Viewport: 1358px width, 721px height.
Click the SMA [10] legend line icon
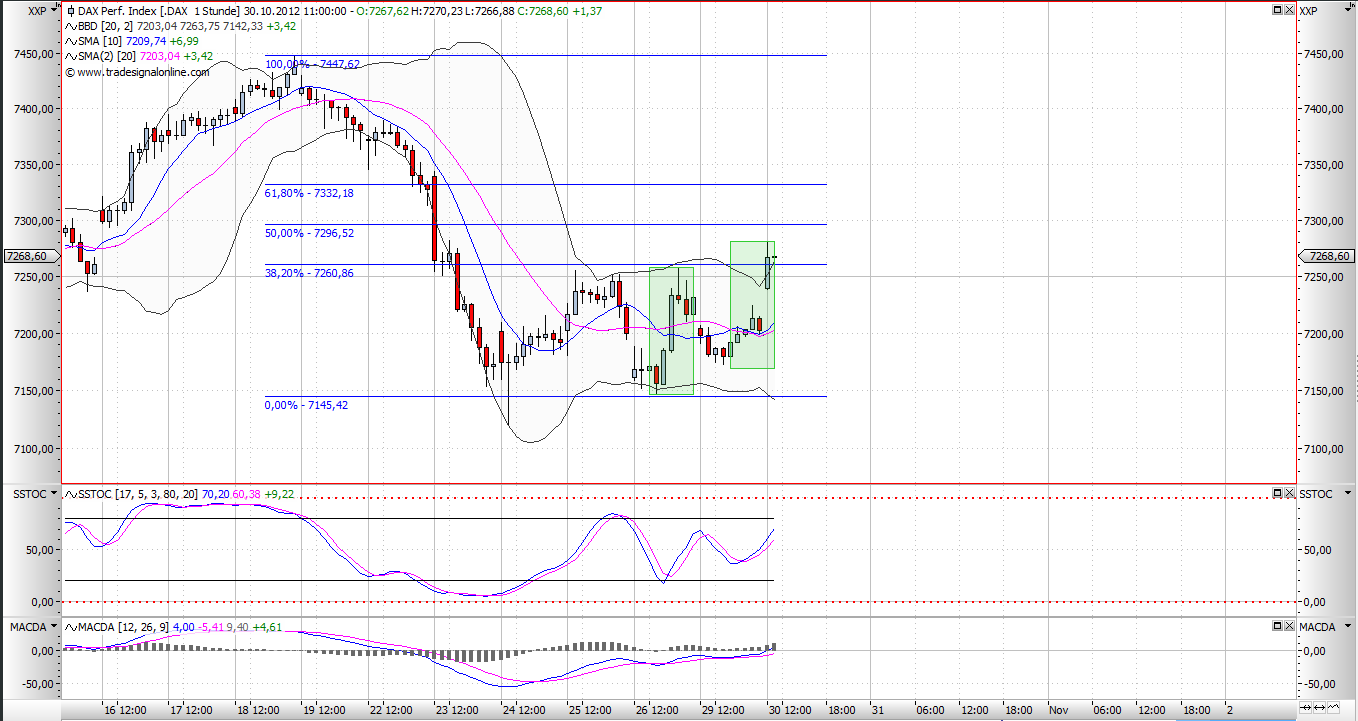(72, 42)
